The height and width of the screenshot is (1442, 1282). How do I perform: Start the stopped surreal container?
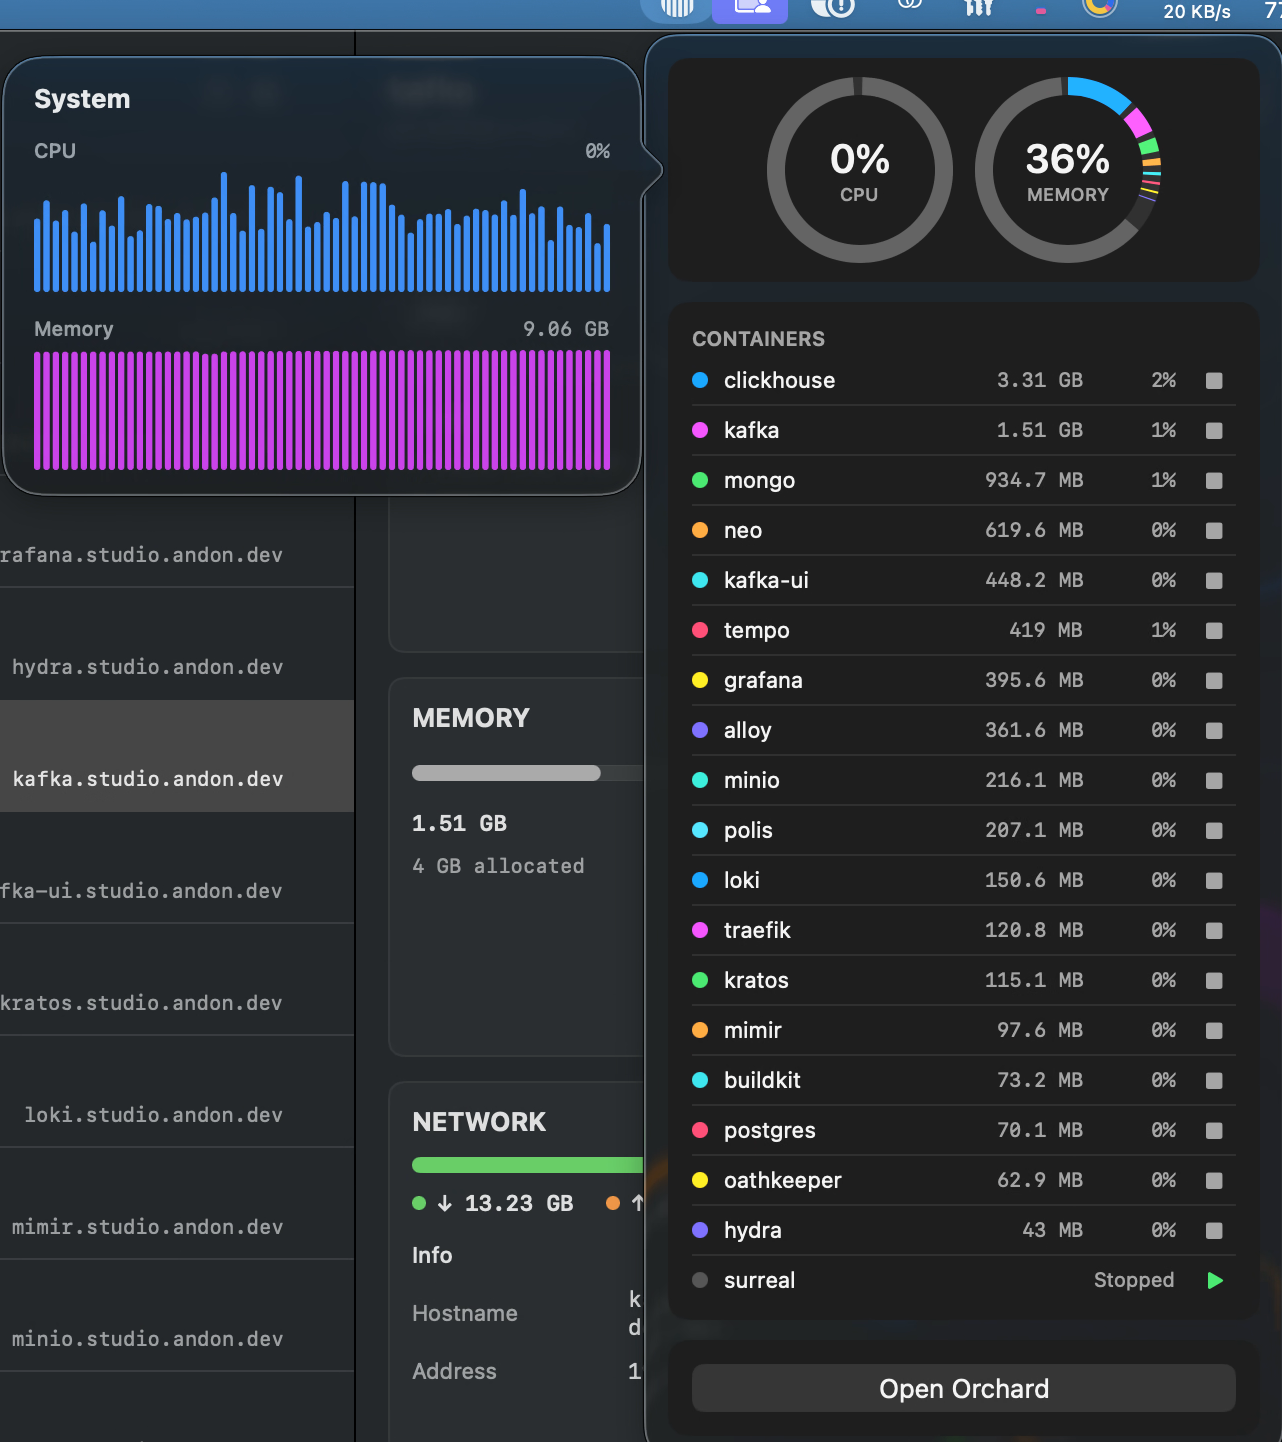1215,1280
